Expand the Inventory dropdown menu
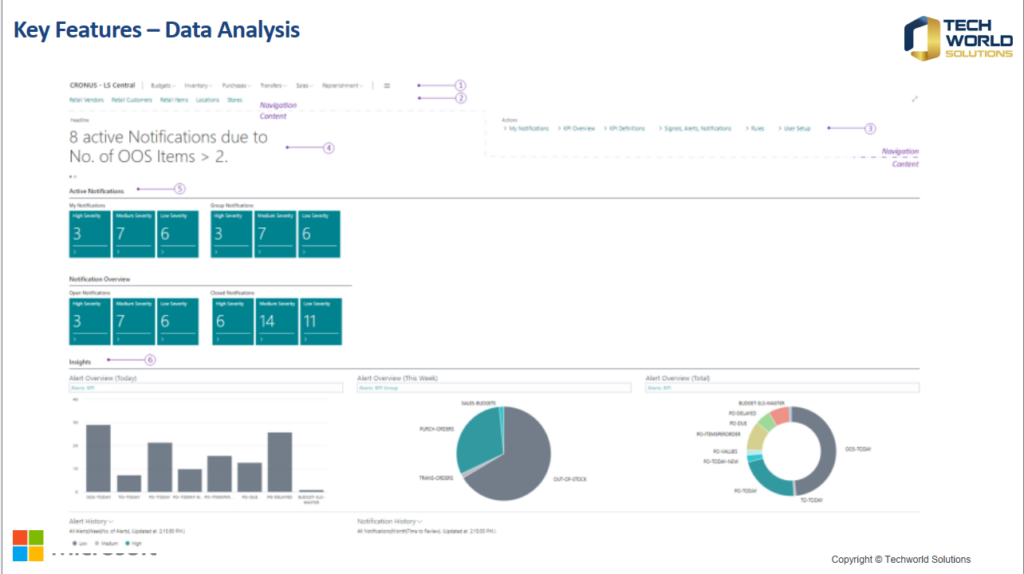The image size is (1024, 574). click(198, 86)
